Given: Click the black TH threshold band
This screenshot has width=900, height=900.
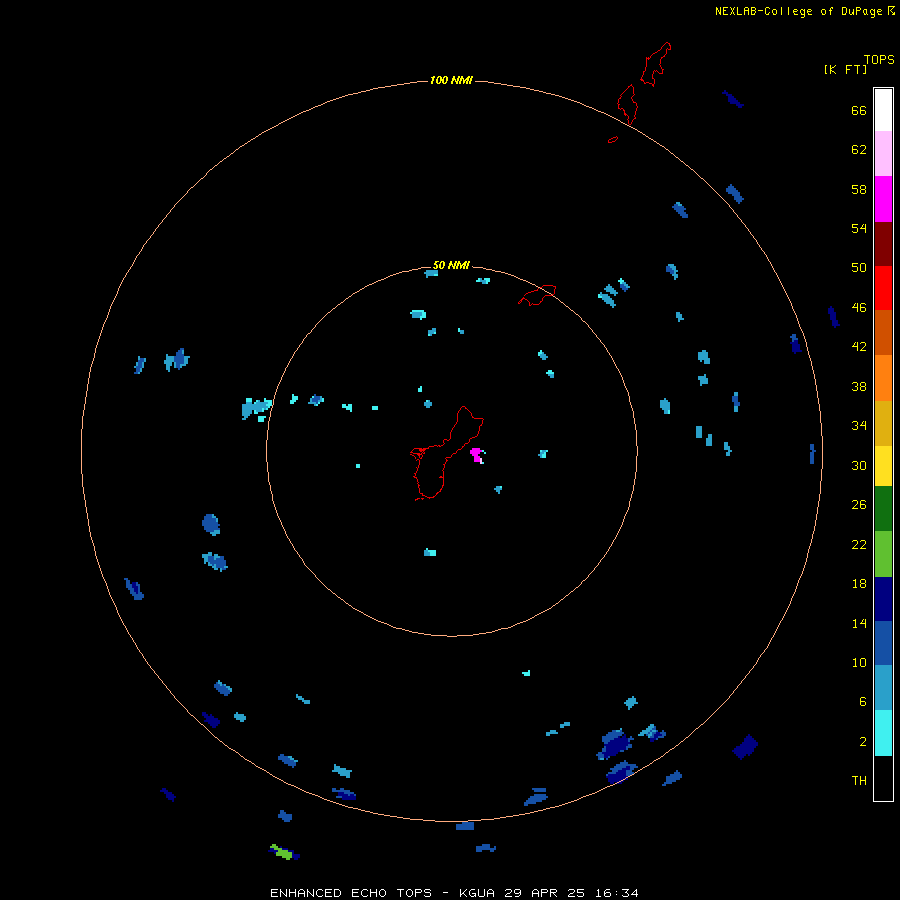Looking at the screenshot, I should [x=883, y=778].
